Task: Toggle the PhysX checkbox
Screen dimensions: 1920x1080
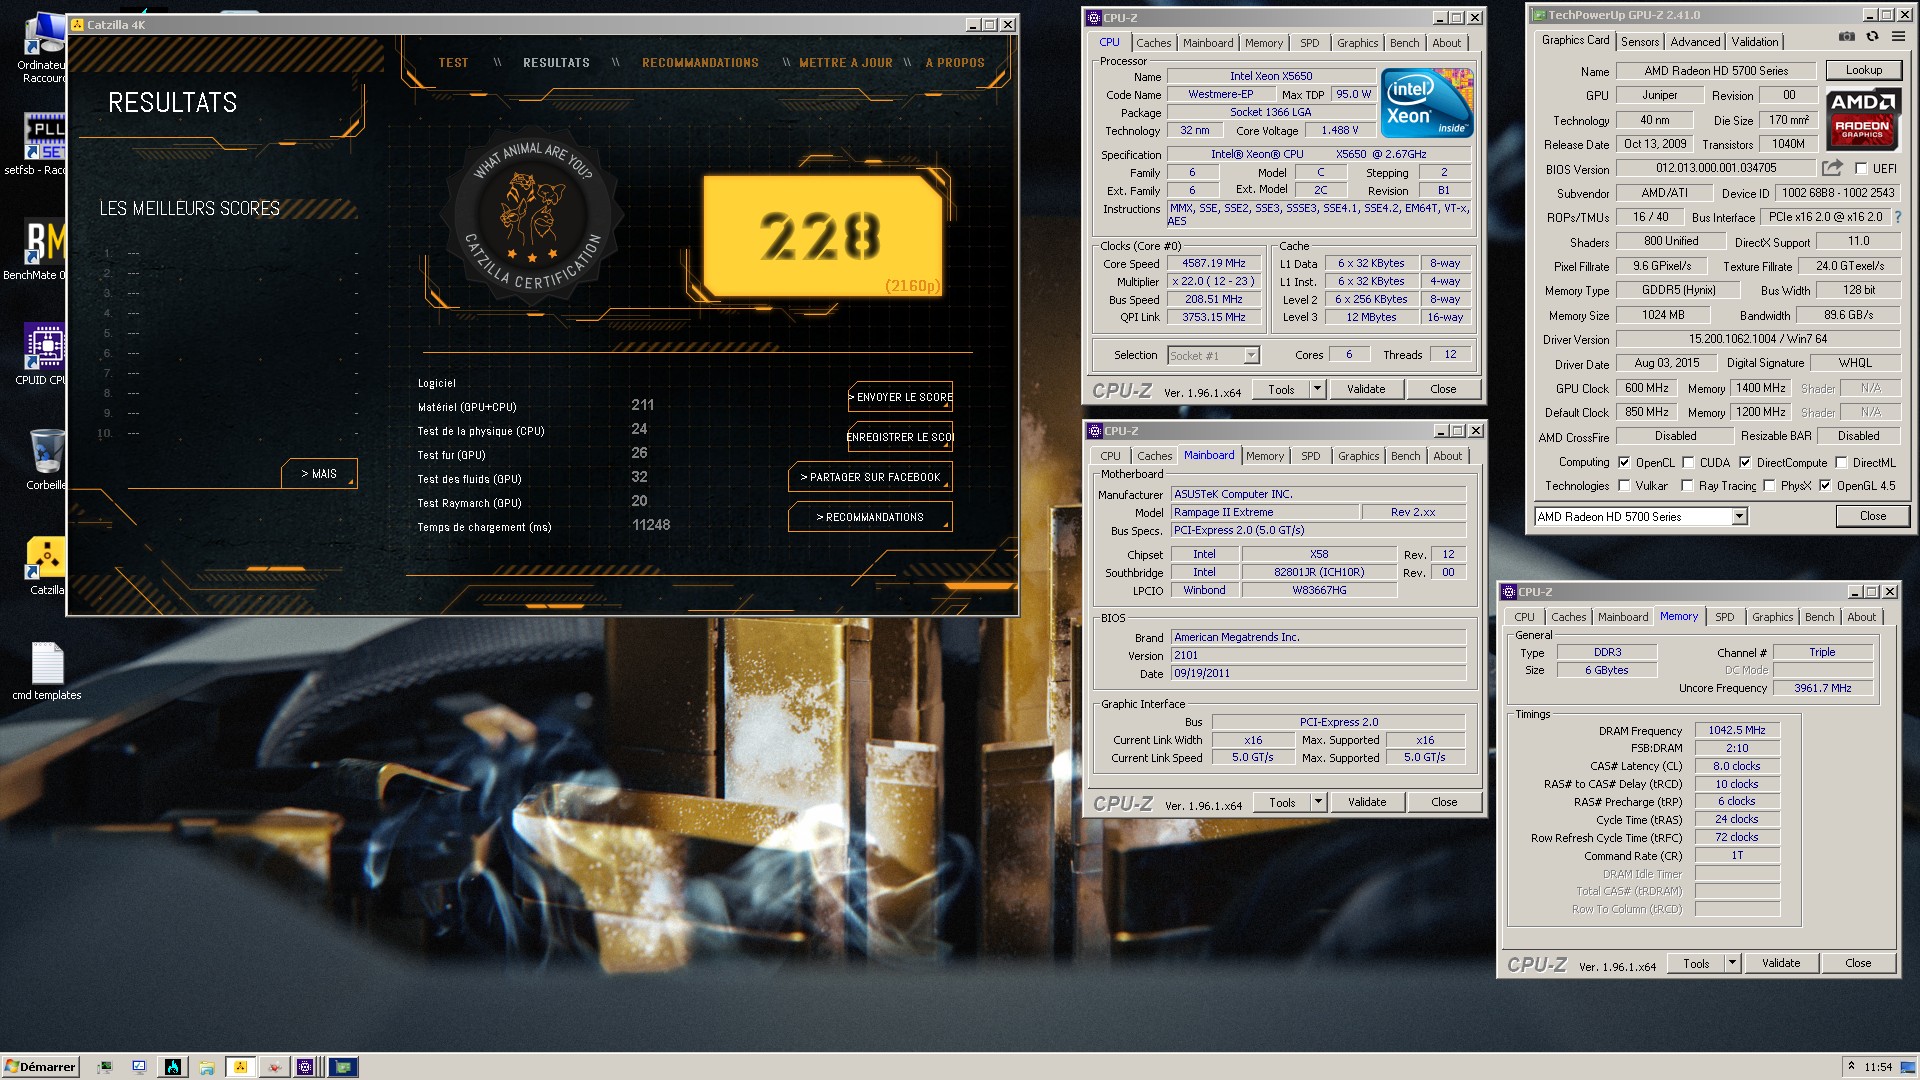Action: [1769, 485]
